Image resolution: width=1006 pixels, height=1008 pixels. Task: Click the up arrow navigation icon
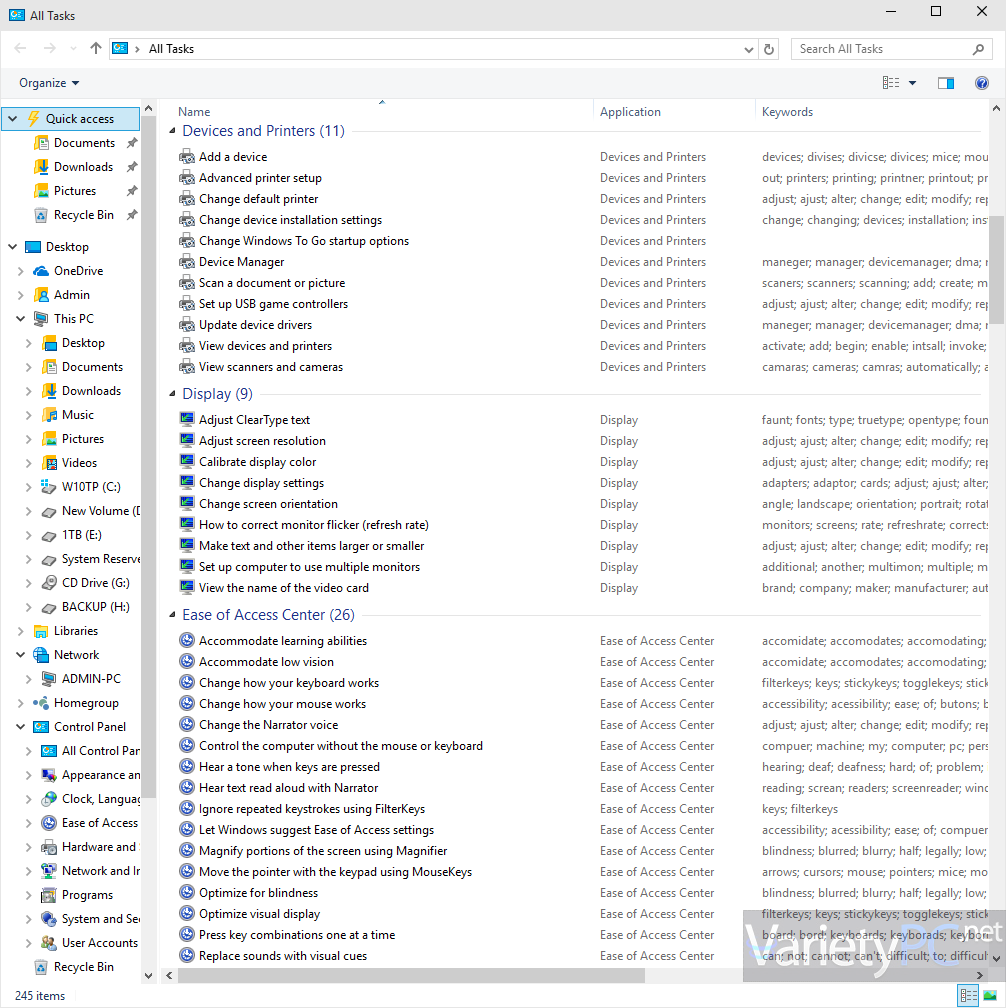coord(96,48)
